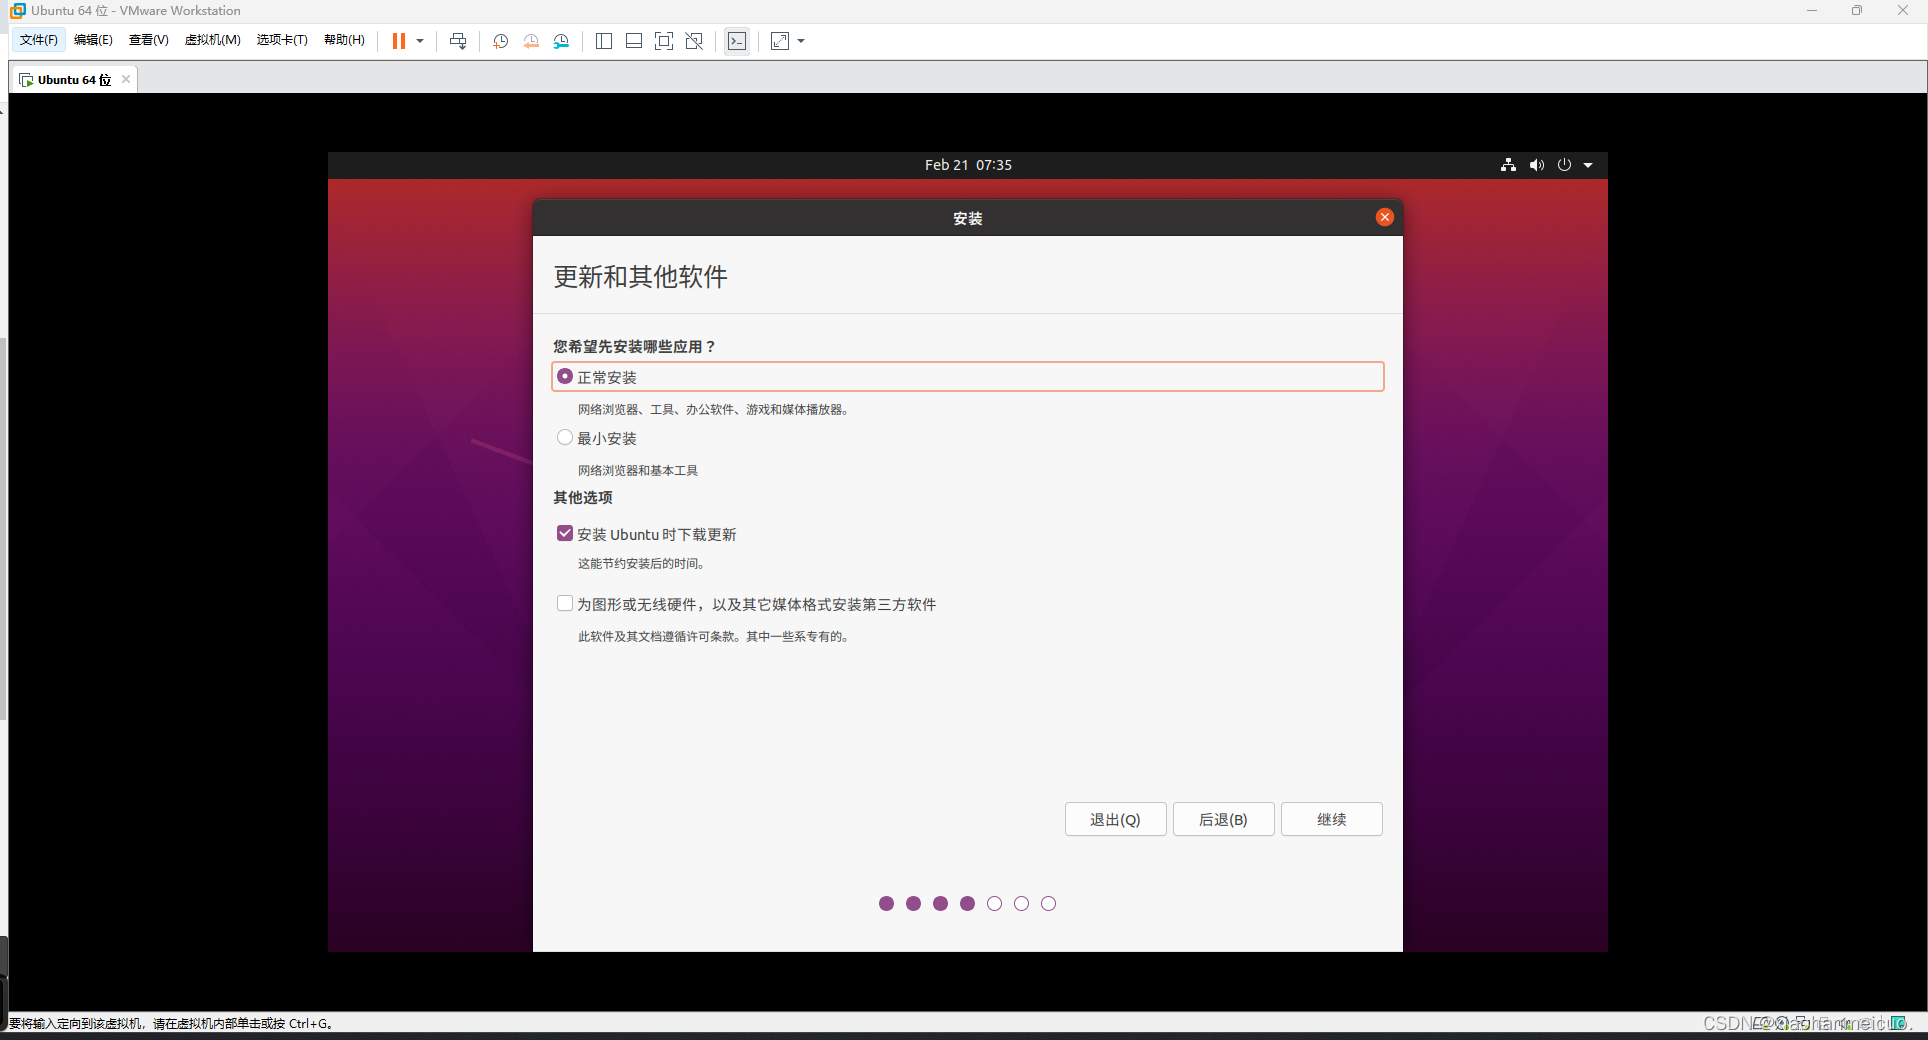Open the Ubuntu system menu dropdown
The height and width of the screenshot is (1040, 1928).
coord(1589,165)
